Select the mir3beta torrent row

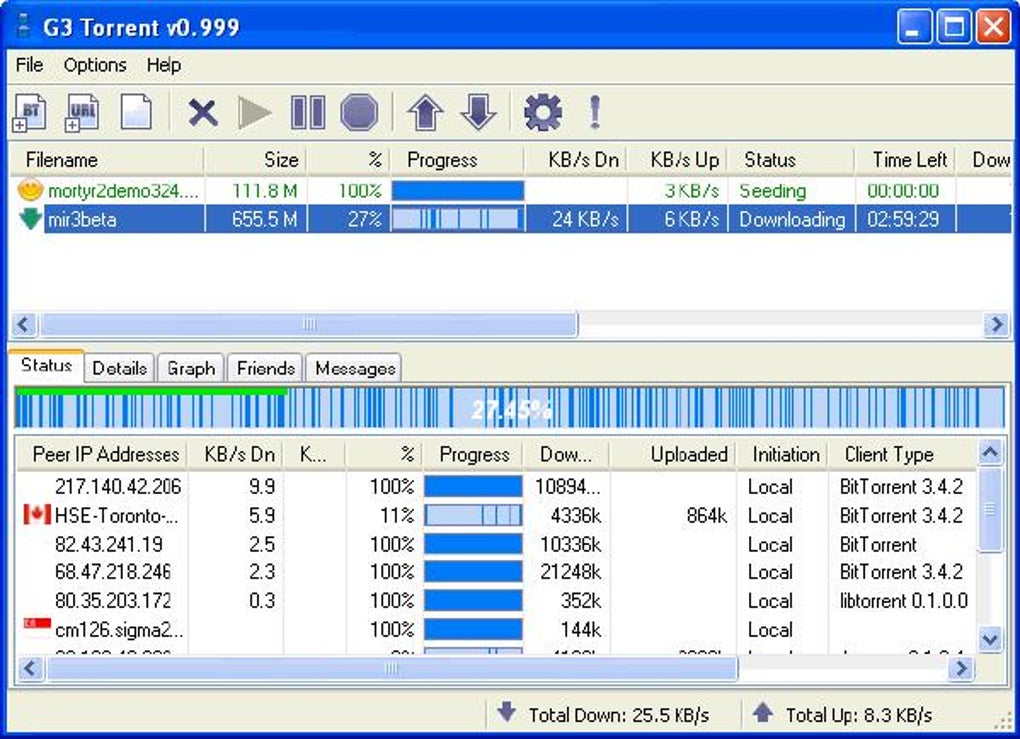click(511, 219)
